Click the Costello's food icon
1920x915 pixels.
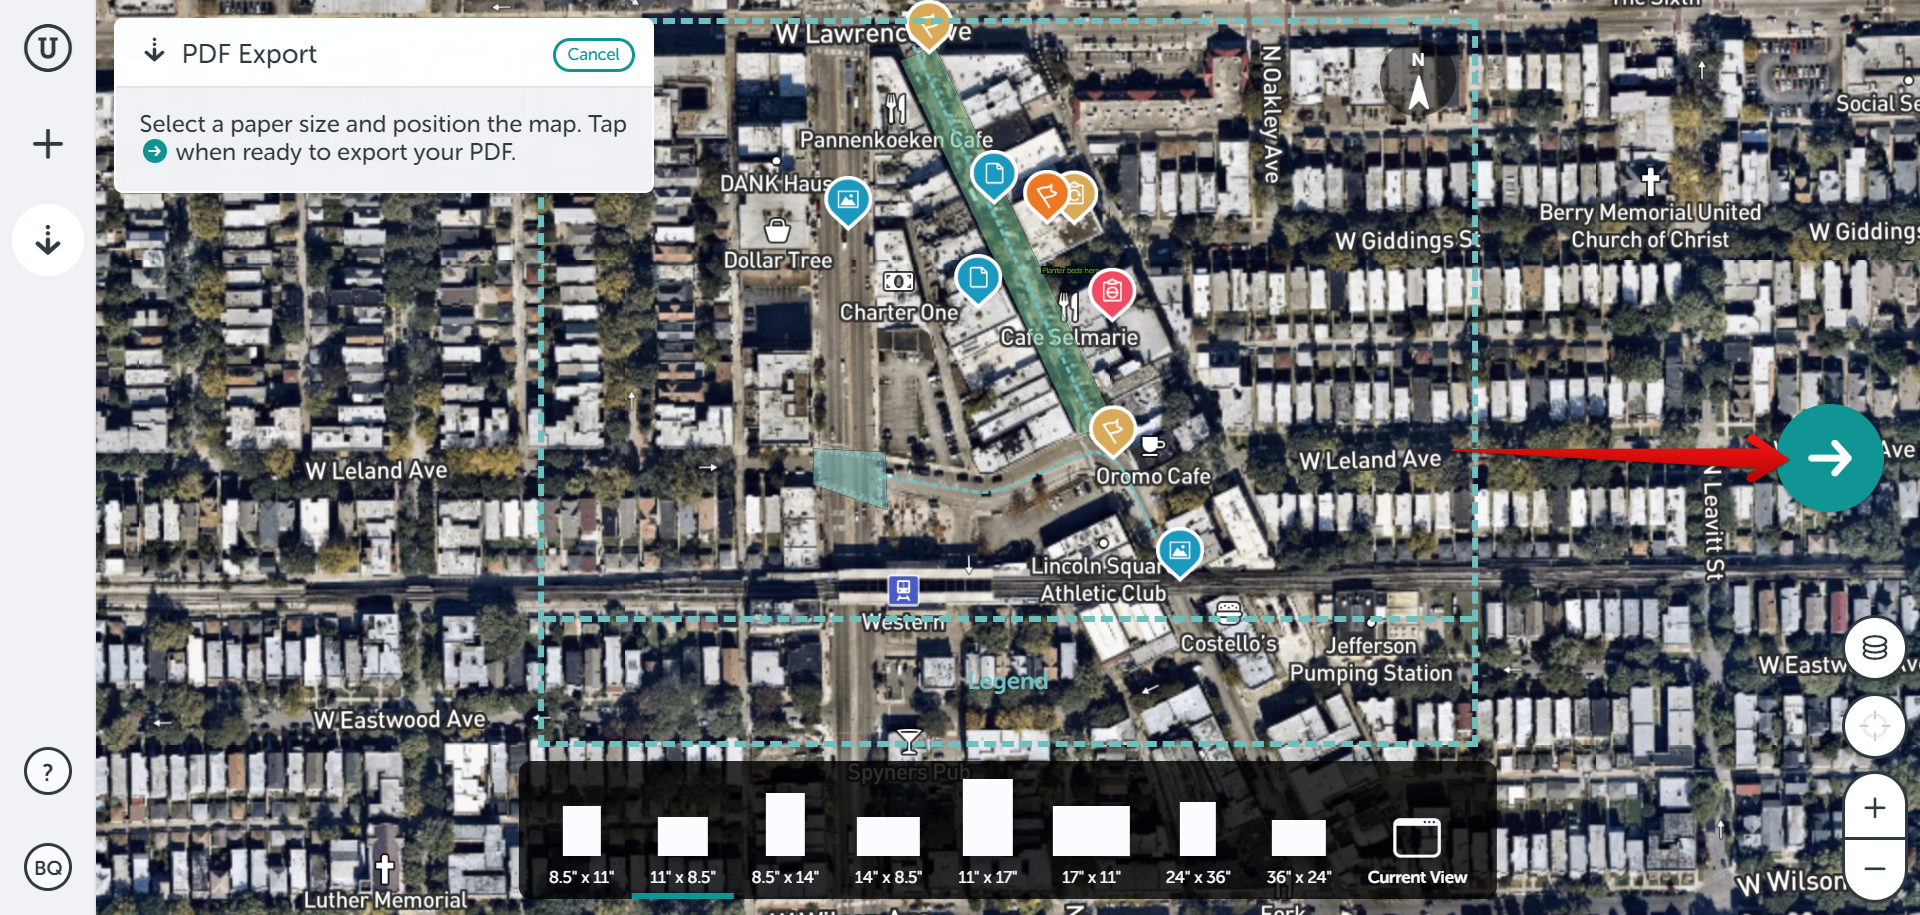coord(1229,611)
